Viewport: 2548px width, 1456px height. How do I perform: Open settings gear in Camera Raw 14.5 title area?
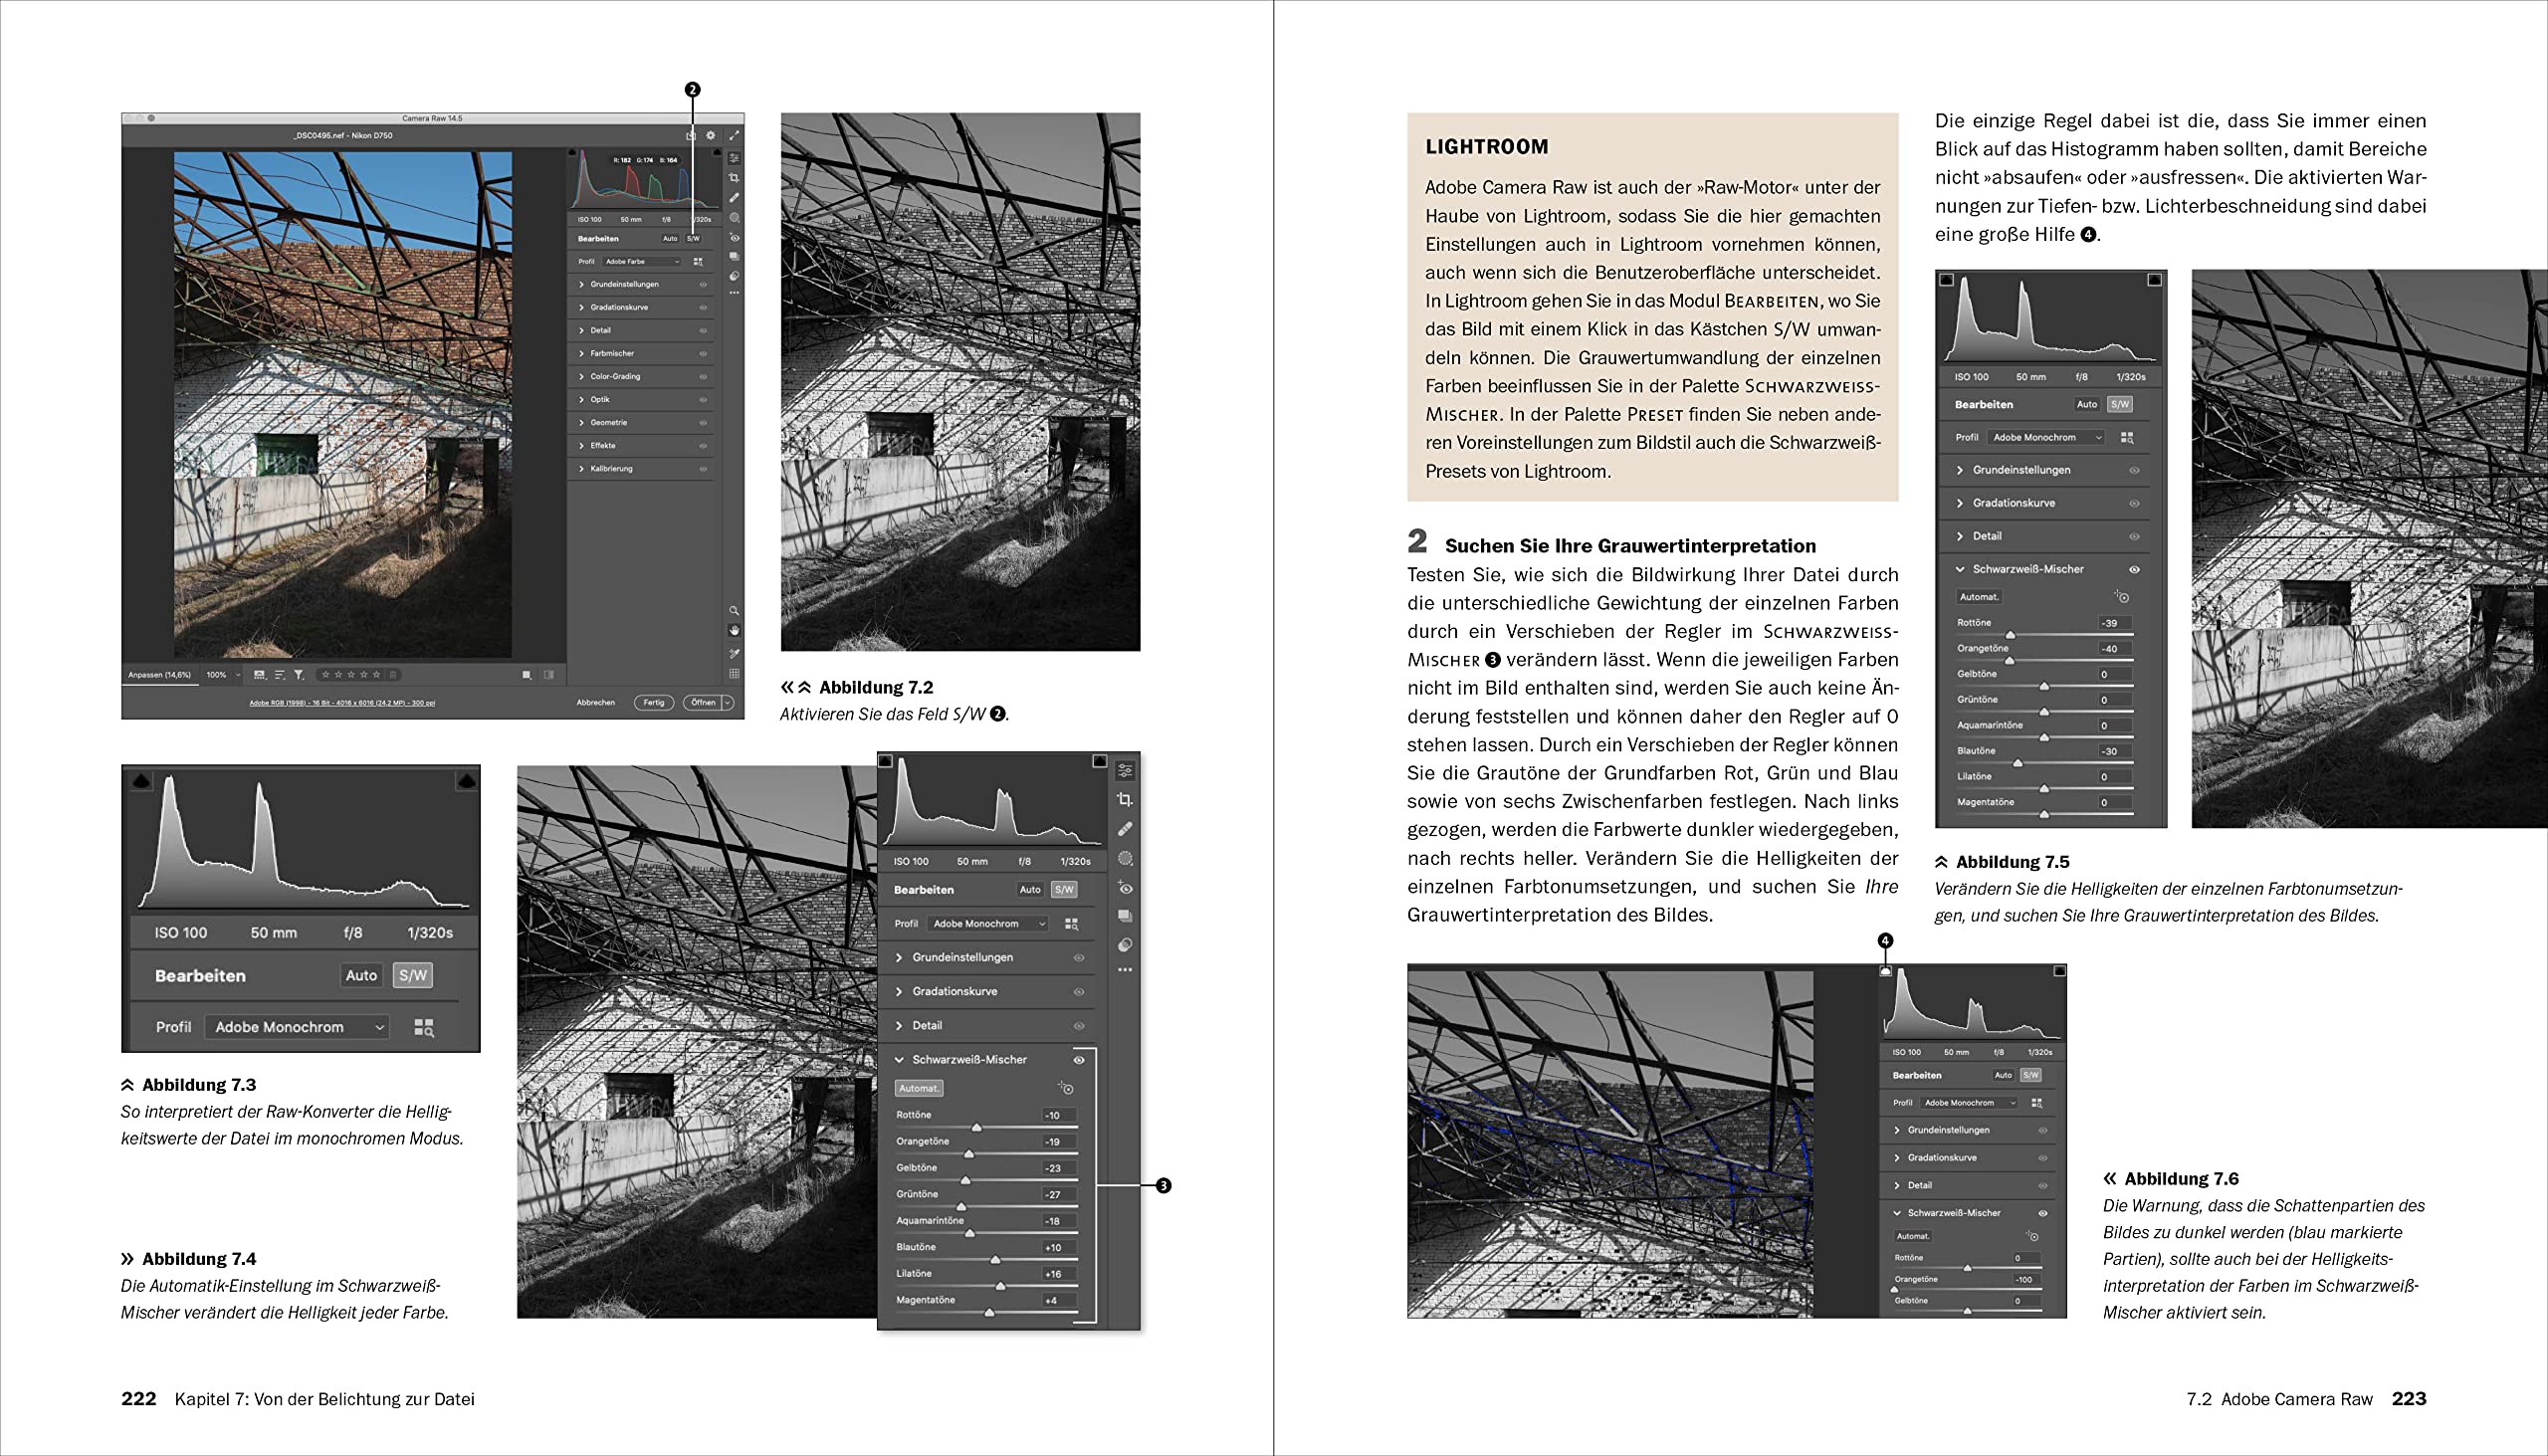711,135
